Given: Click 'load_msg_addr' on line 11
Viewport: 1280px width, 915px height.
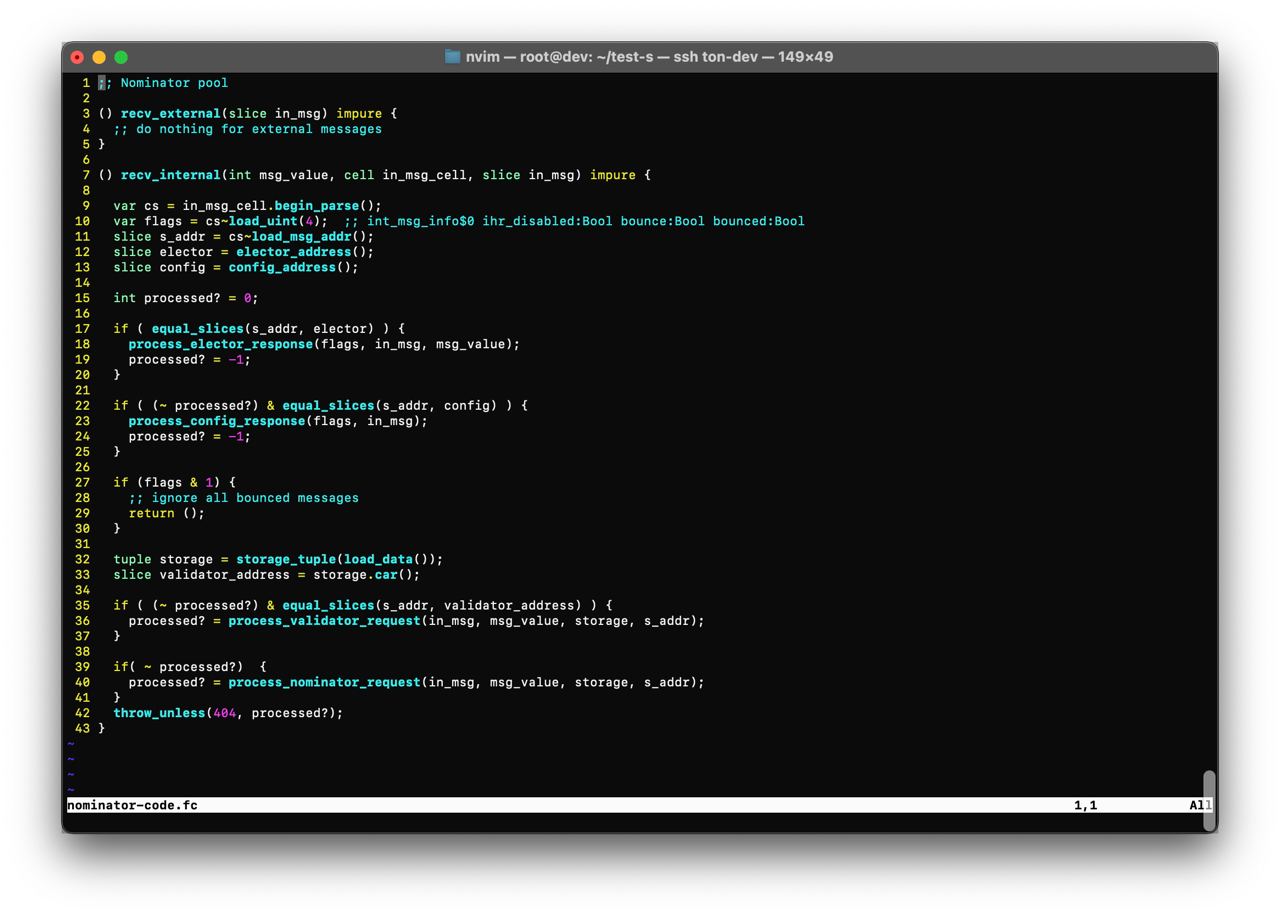Looking at the screenshot, I should point(301,237).
